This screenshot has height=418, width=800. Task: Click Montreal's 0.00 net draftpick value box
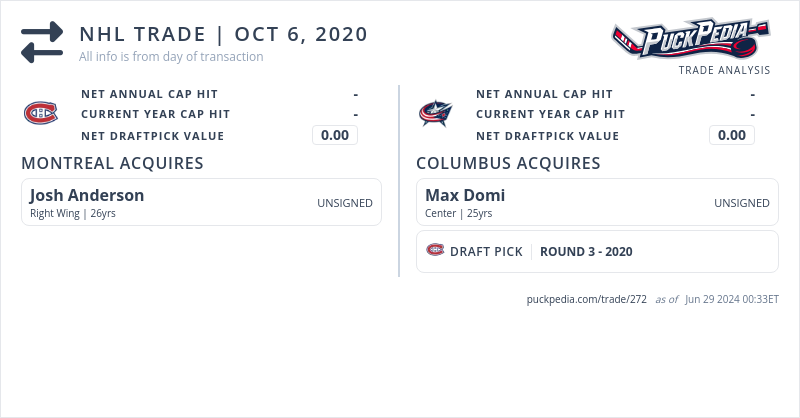click(x=335, y=135)
